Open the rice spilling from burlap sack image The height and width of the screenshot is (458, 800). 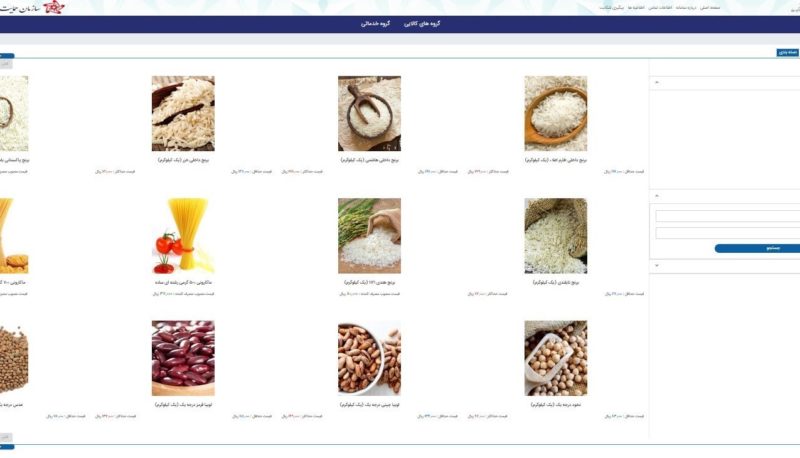tap(556, 236)
